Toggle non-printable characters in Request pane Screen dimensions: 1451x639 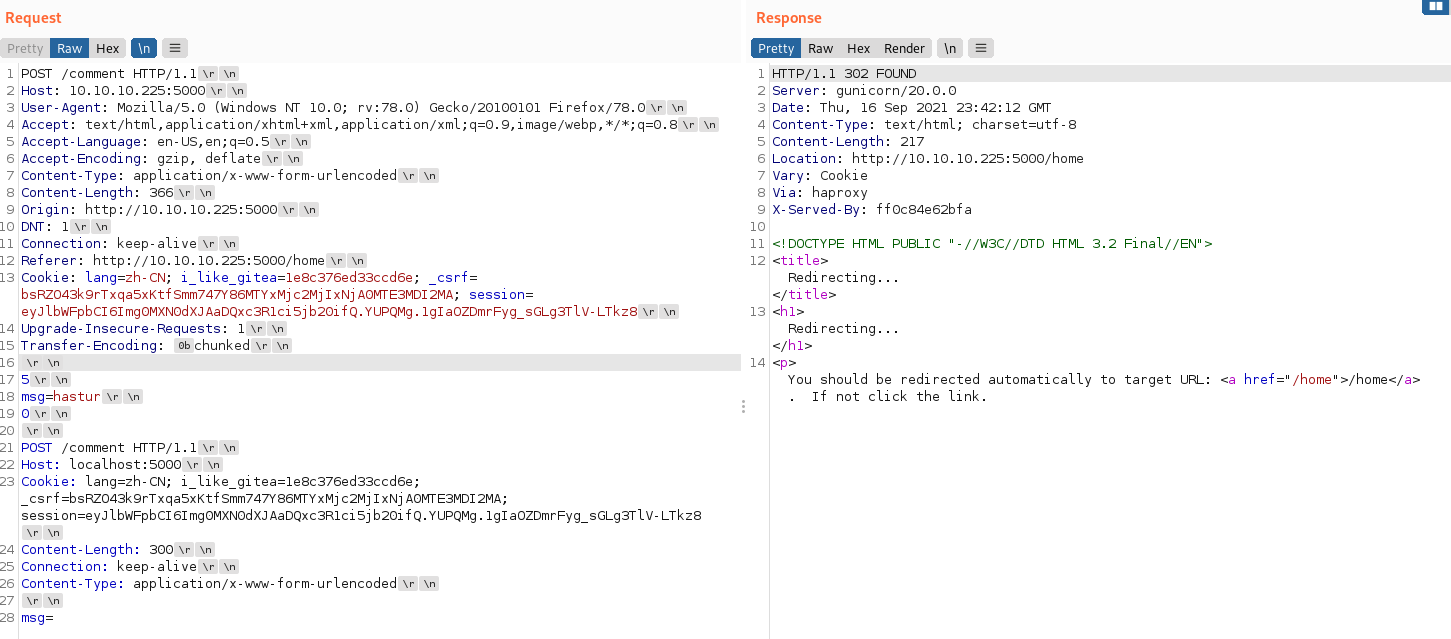pos(145,48)
